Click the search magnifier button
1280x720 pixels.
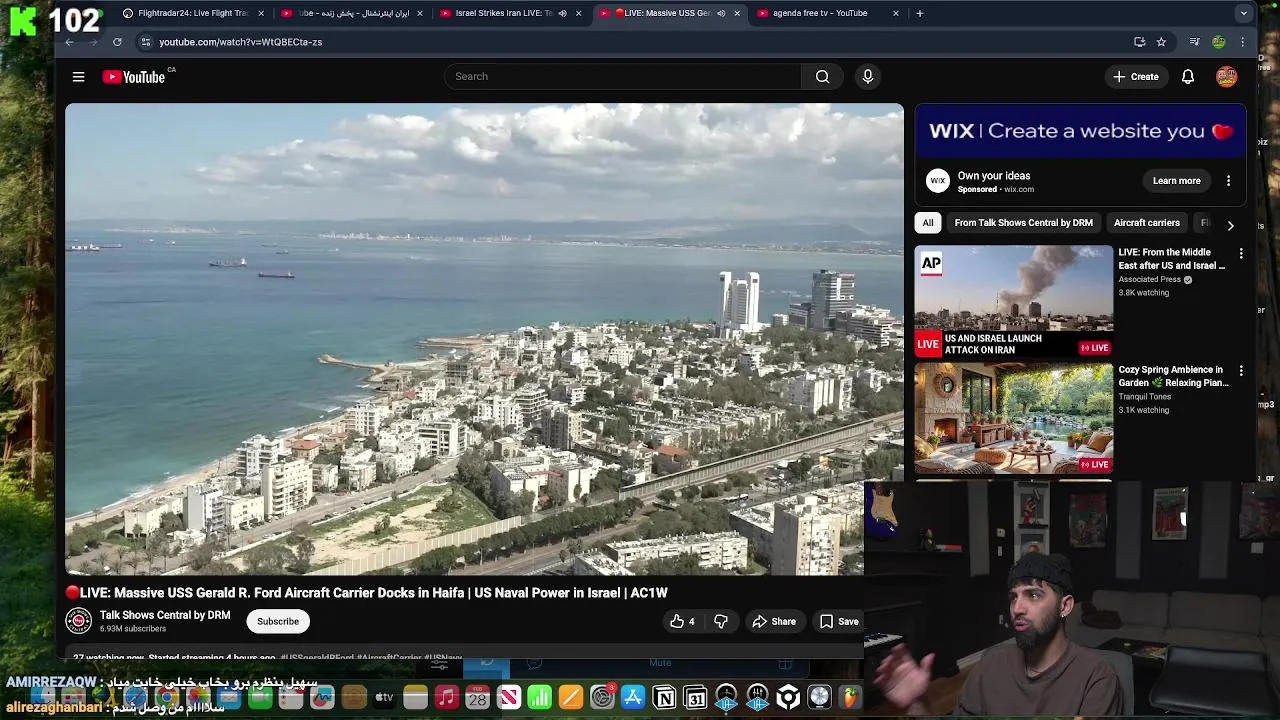coord(822,77)
